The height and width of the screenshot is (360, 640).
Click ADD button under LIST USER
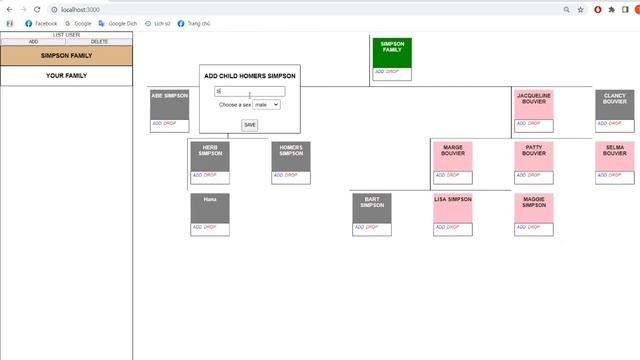tap(33, 42)
